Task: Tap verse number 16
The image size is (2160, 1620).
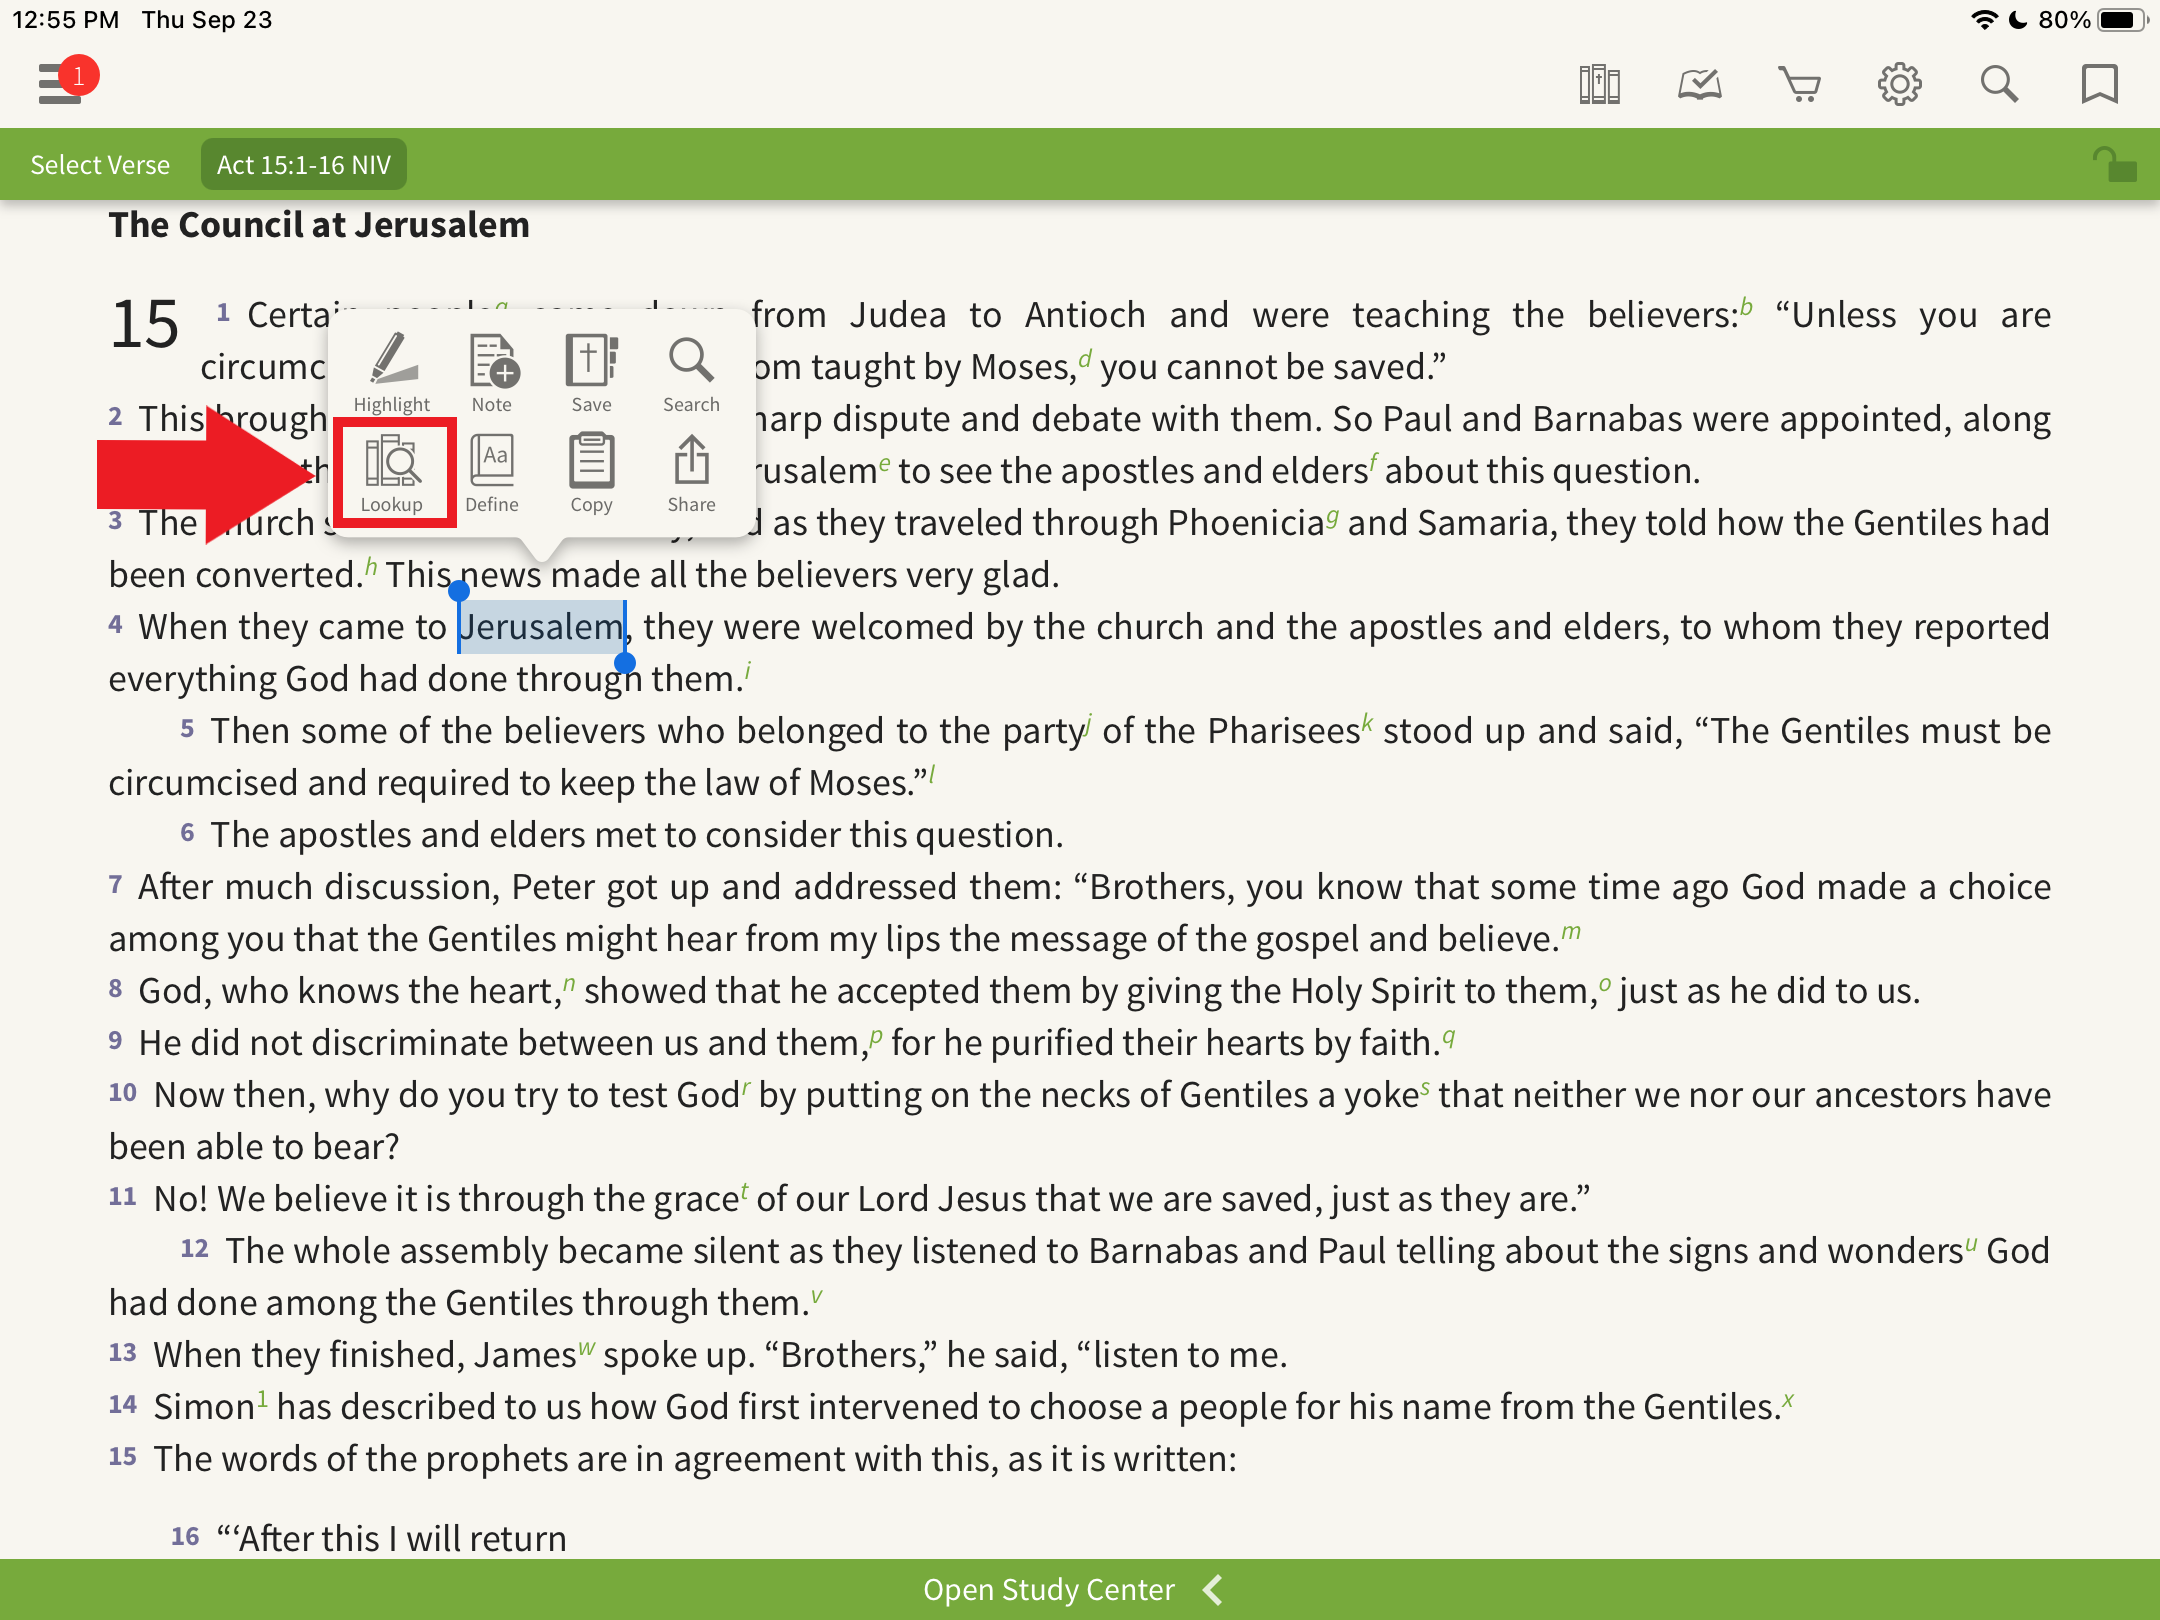Action: [x=185, y=1536]
